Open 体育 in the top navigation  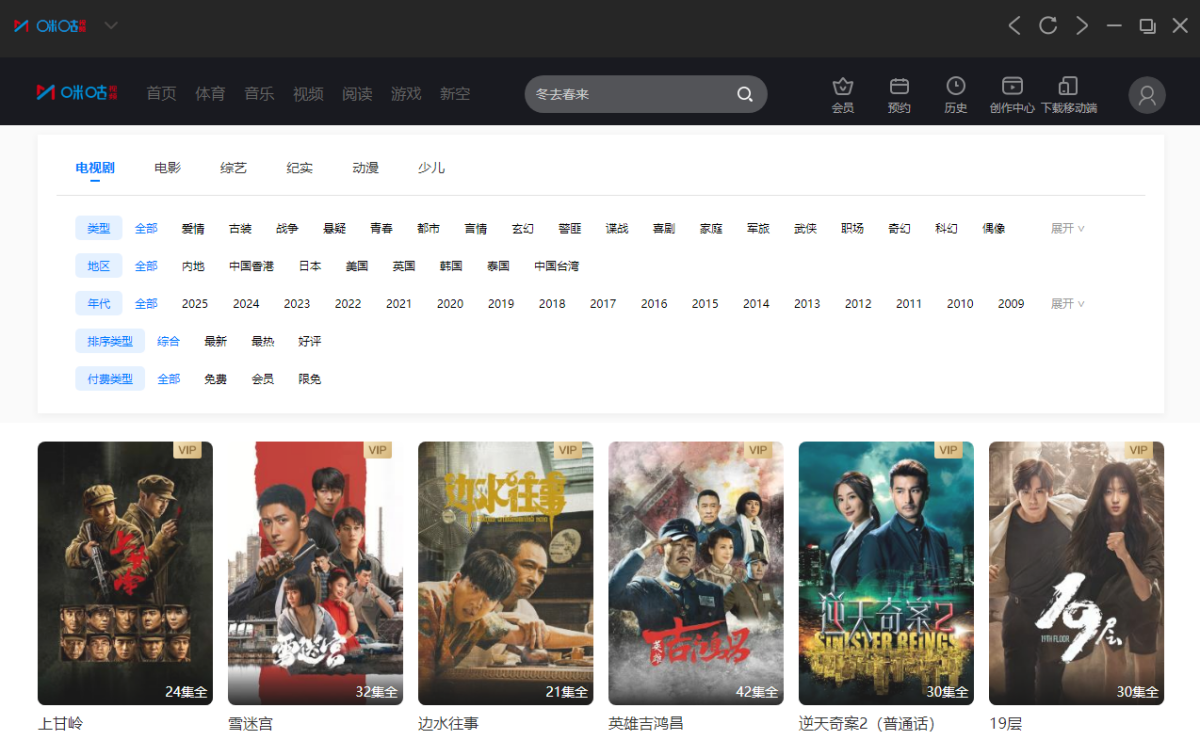[x=210, y=93]
